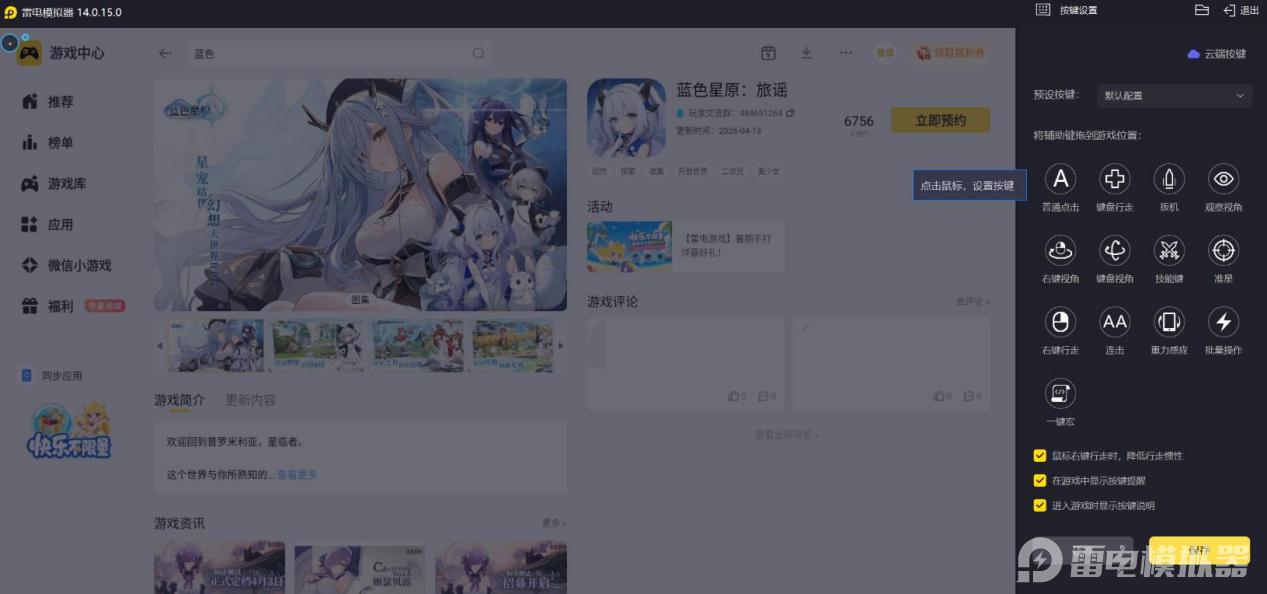Open 榜单 rankings in sidebar

pos(47,143)
